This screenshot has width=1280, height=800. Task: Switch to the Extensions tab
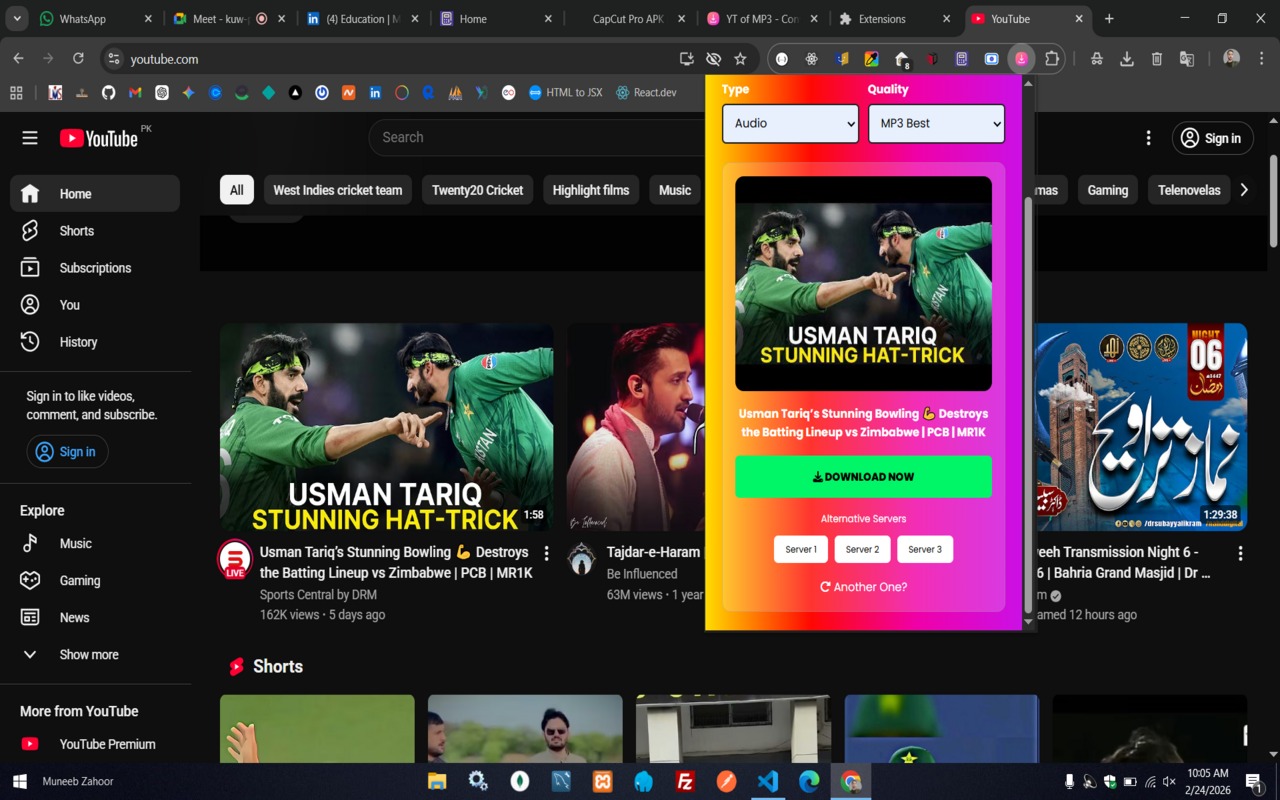895,19
